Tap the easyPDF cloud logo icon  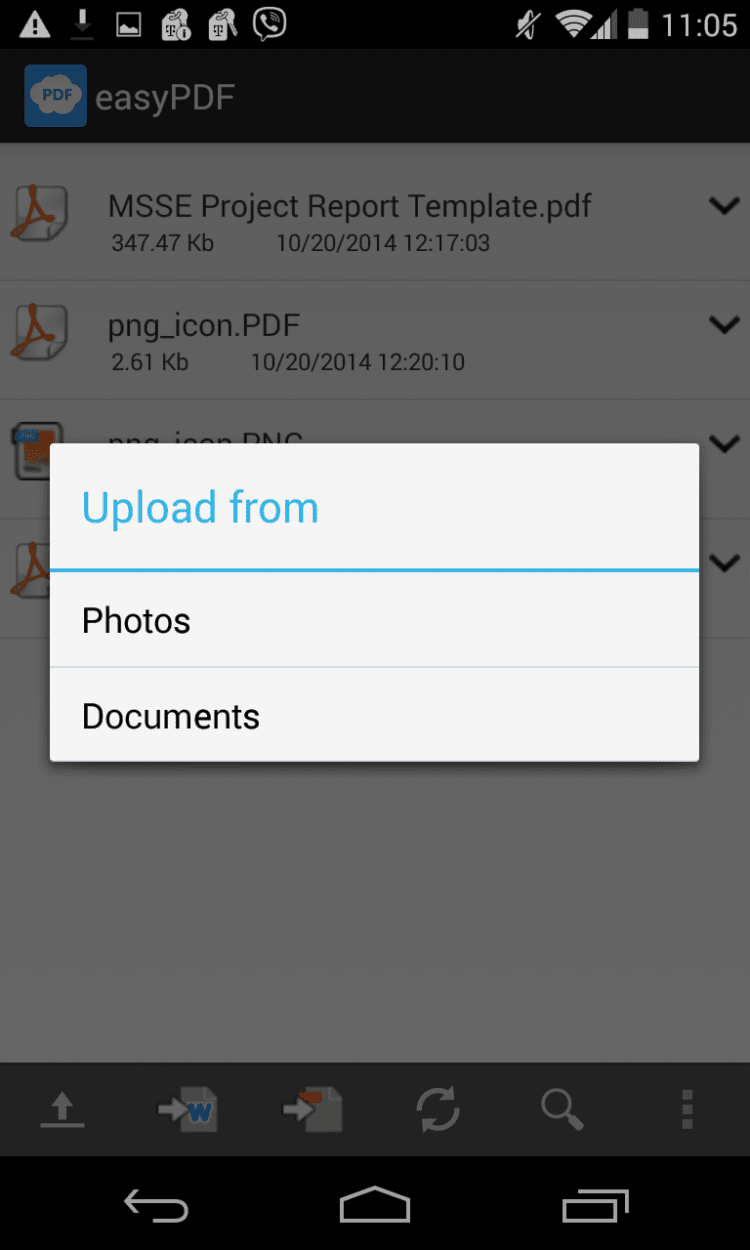pyautogui.click(x=55, y=96)
